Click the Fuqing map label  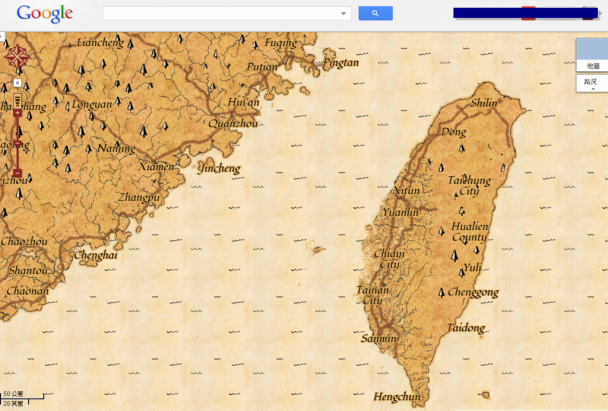point(280,43)
